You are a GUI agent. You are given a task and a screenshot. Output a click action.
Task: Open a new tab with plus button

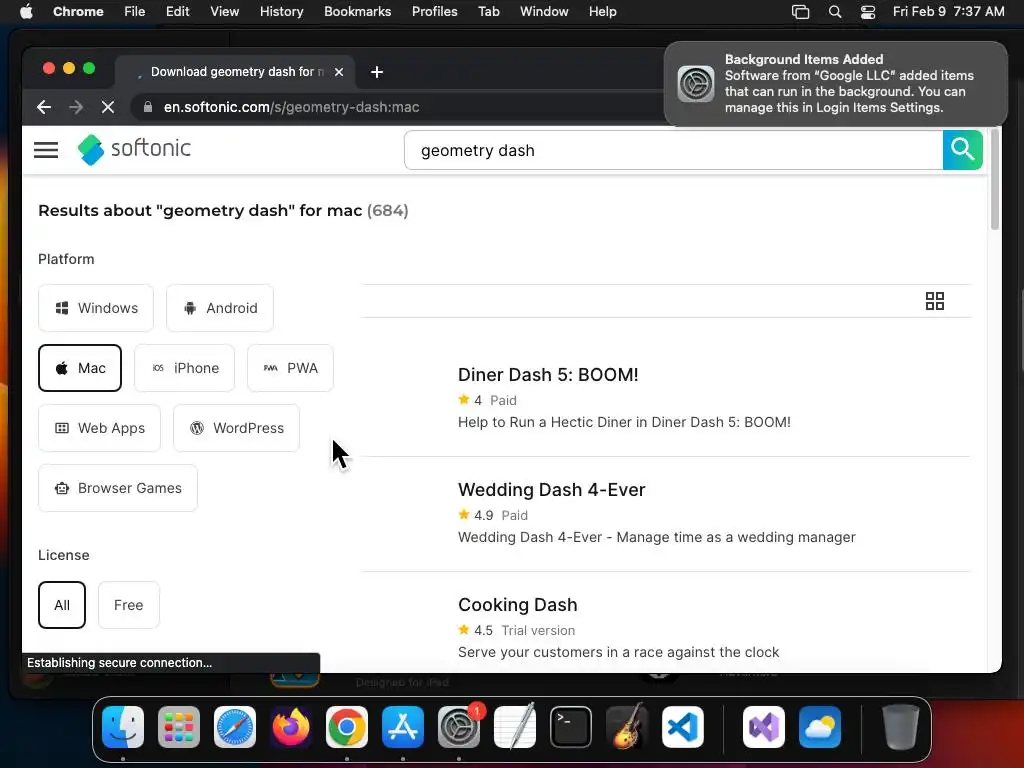click(377, 72)
